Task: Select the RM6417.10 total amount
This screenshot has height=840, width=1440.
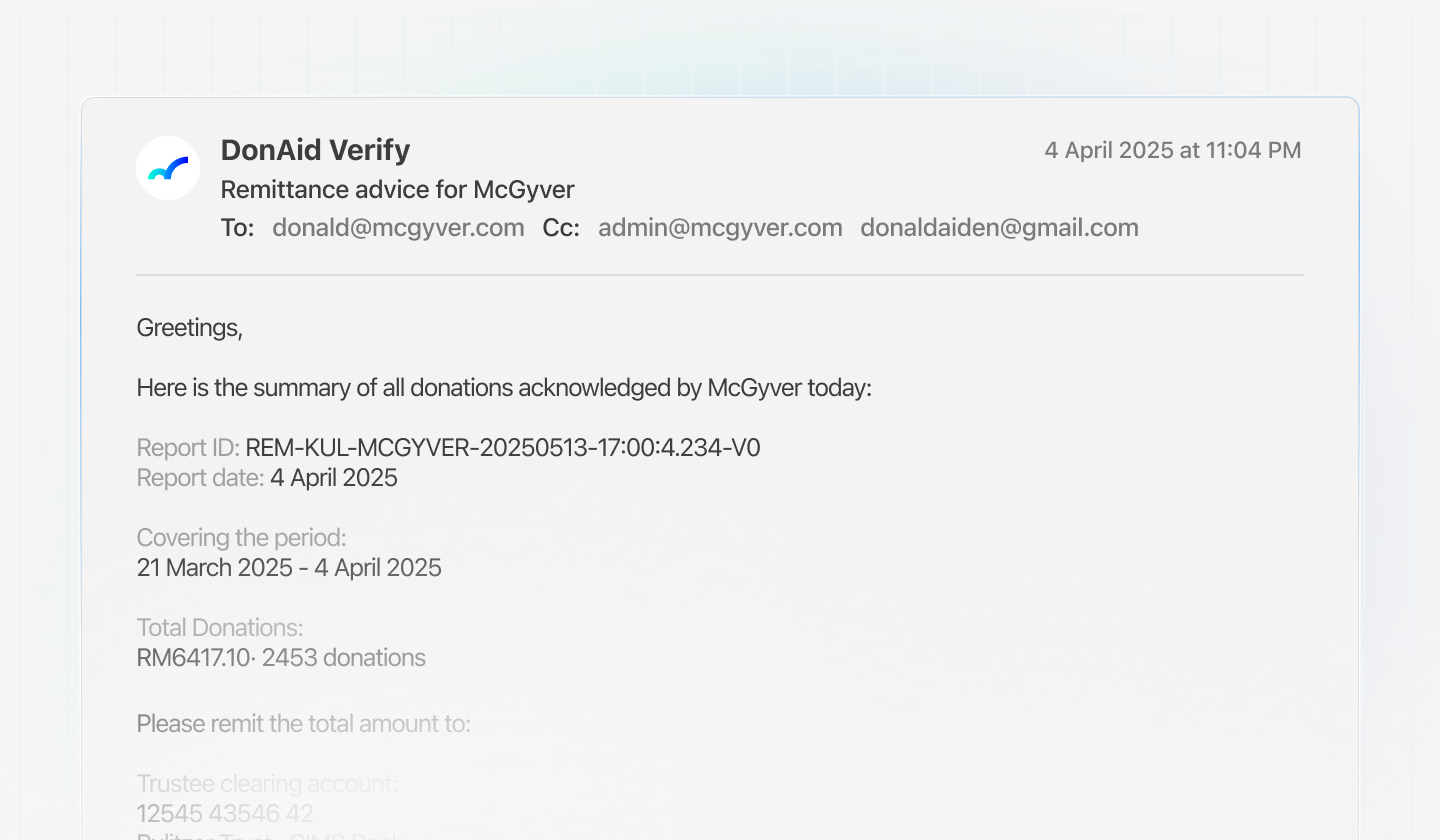Action: coord(194,658)
